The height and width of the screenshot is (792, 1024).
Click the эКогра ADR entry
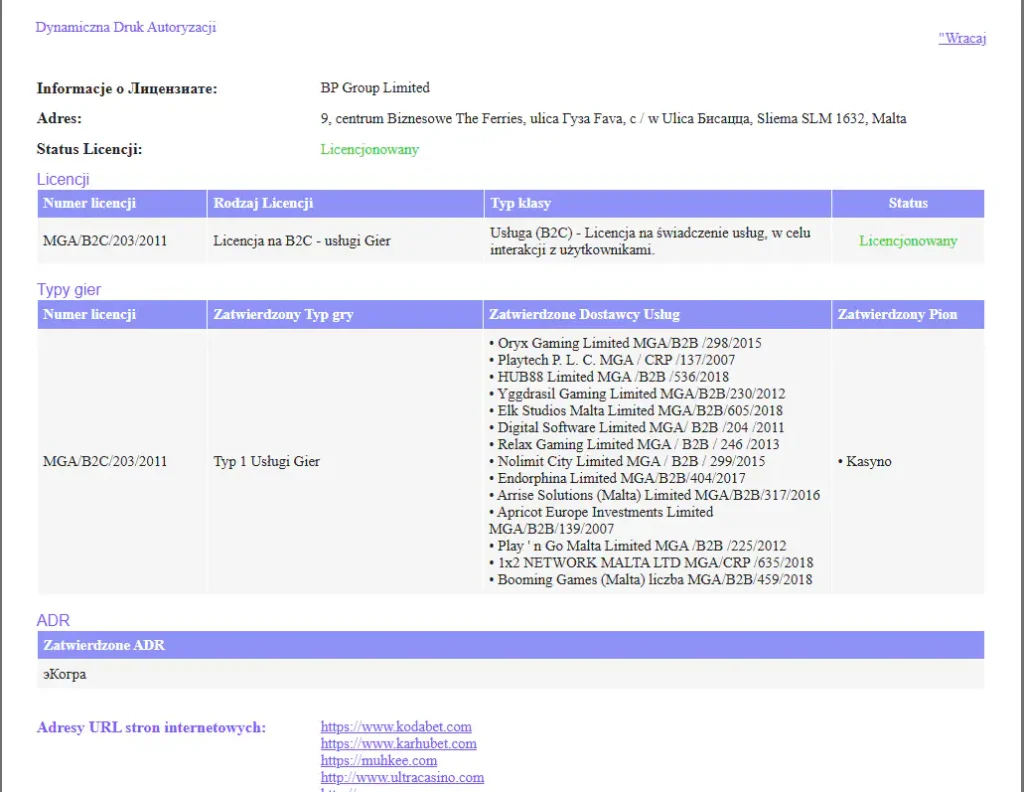[x=65, y=674]
